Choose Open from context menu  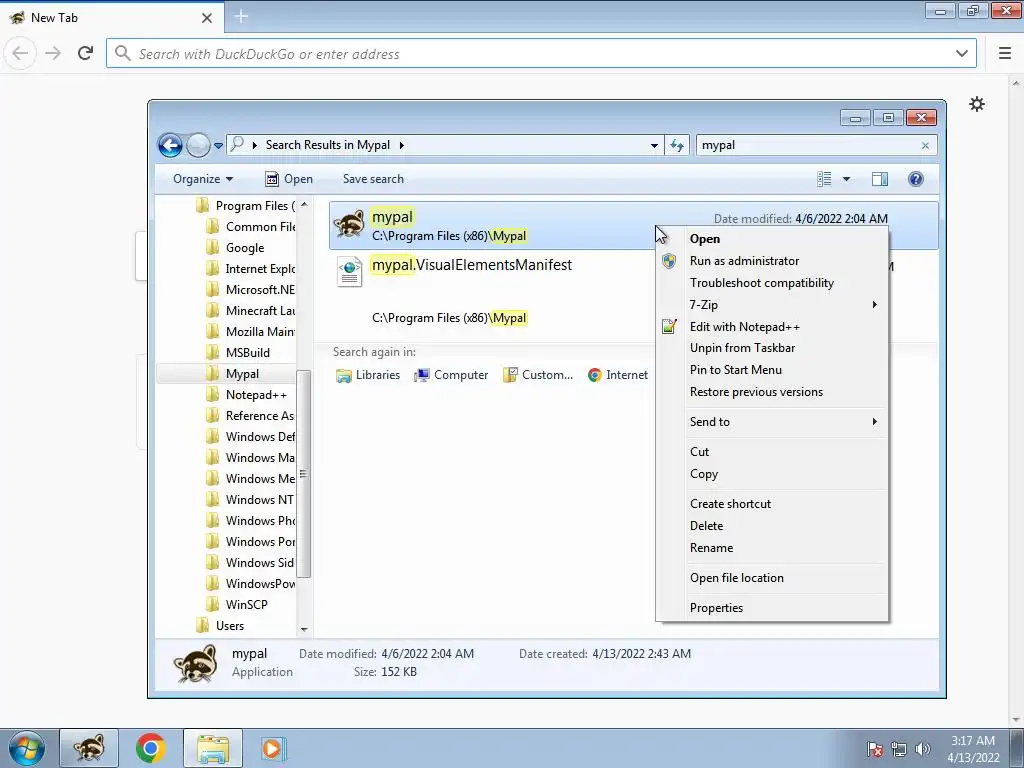click(x=773, y=239)
